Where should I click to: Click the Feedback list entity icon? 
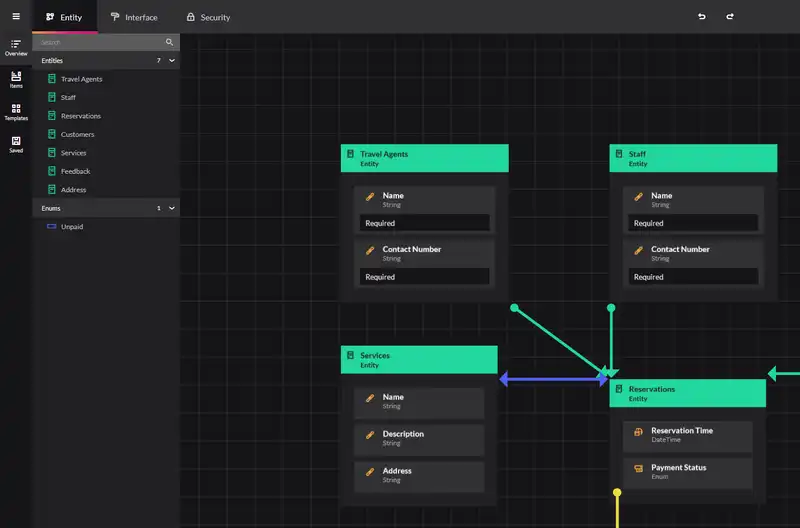click(x=52, y=171)
